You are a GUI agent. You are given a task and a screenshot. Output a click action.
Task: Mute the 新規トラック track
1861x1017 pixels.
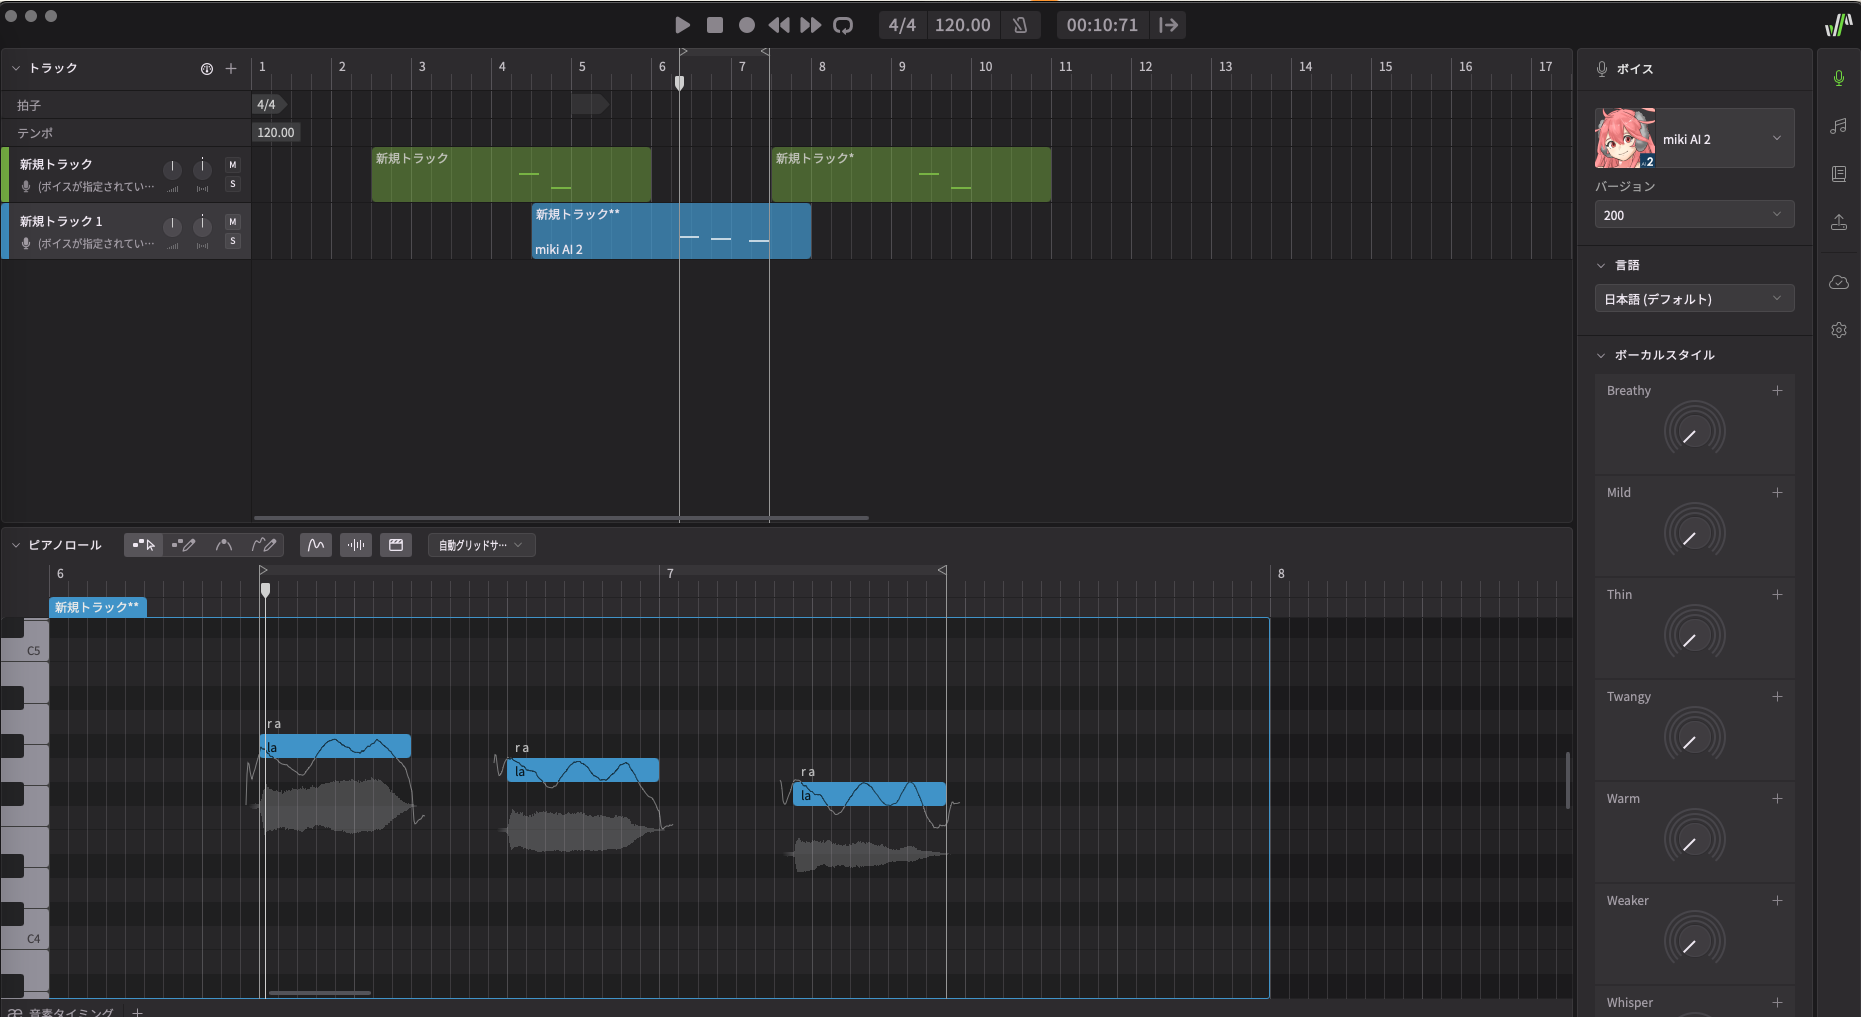(x=233, y=165)
